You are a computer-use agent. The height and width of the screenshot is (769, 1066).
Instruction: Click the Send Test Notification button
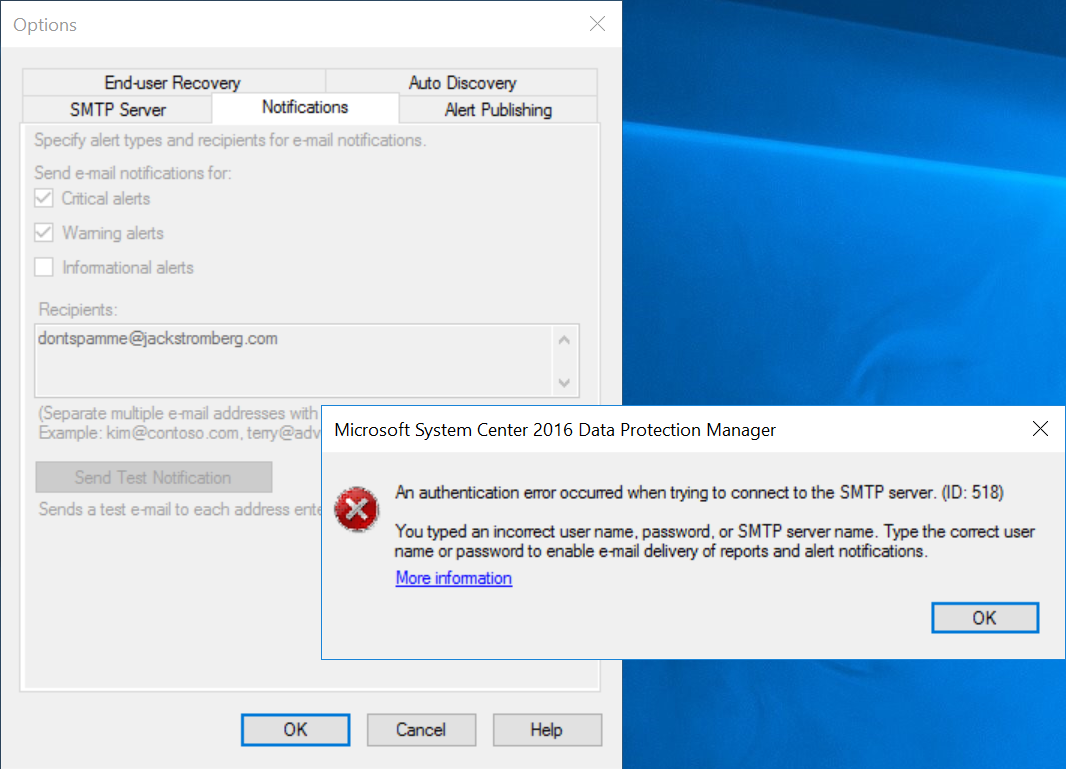point(153,477)
